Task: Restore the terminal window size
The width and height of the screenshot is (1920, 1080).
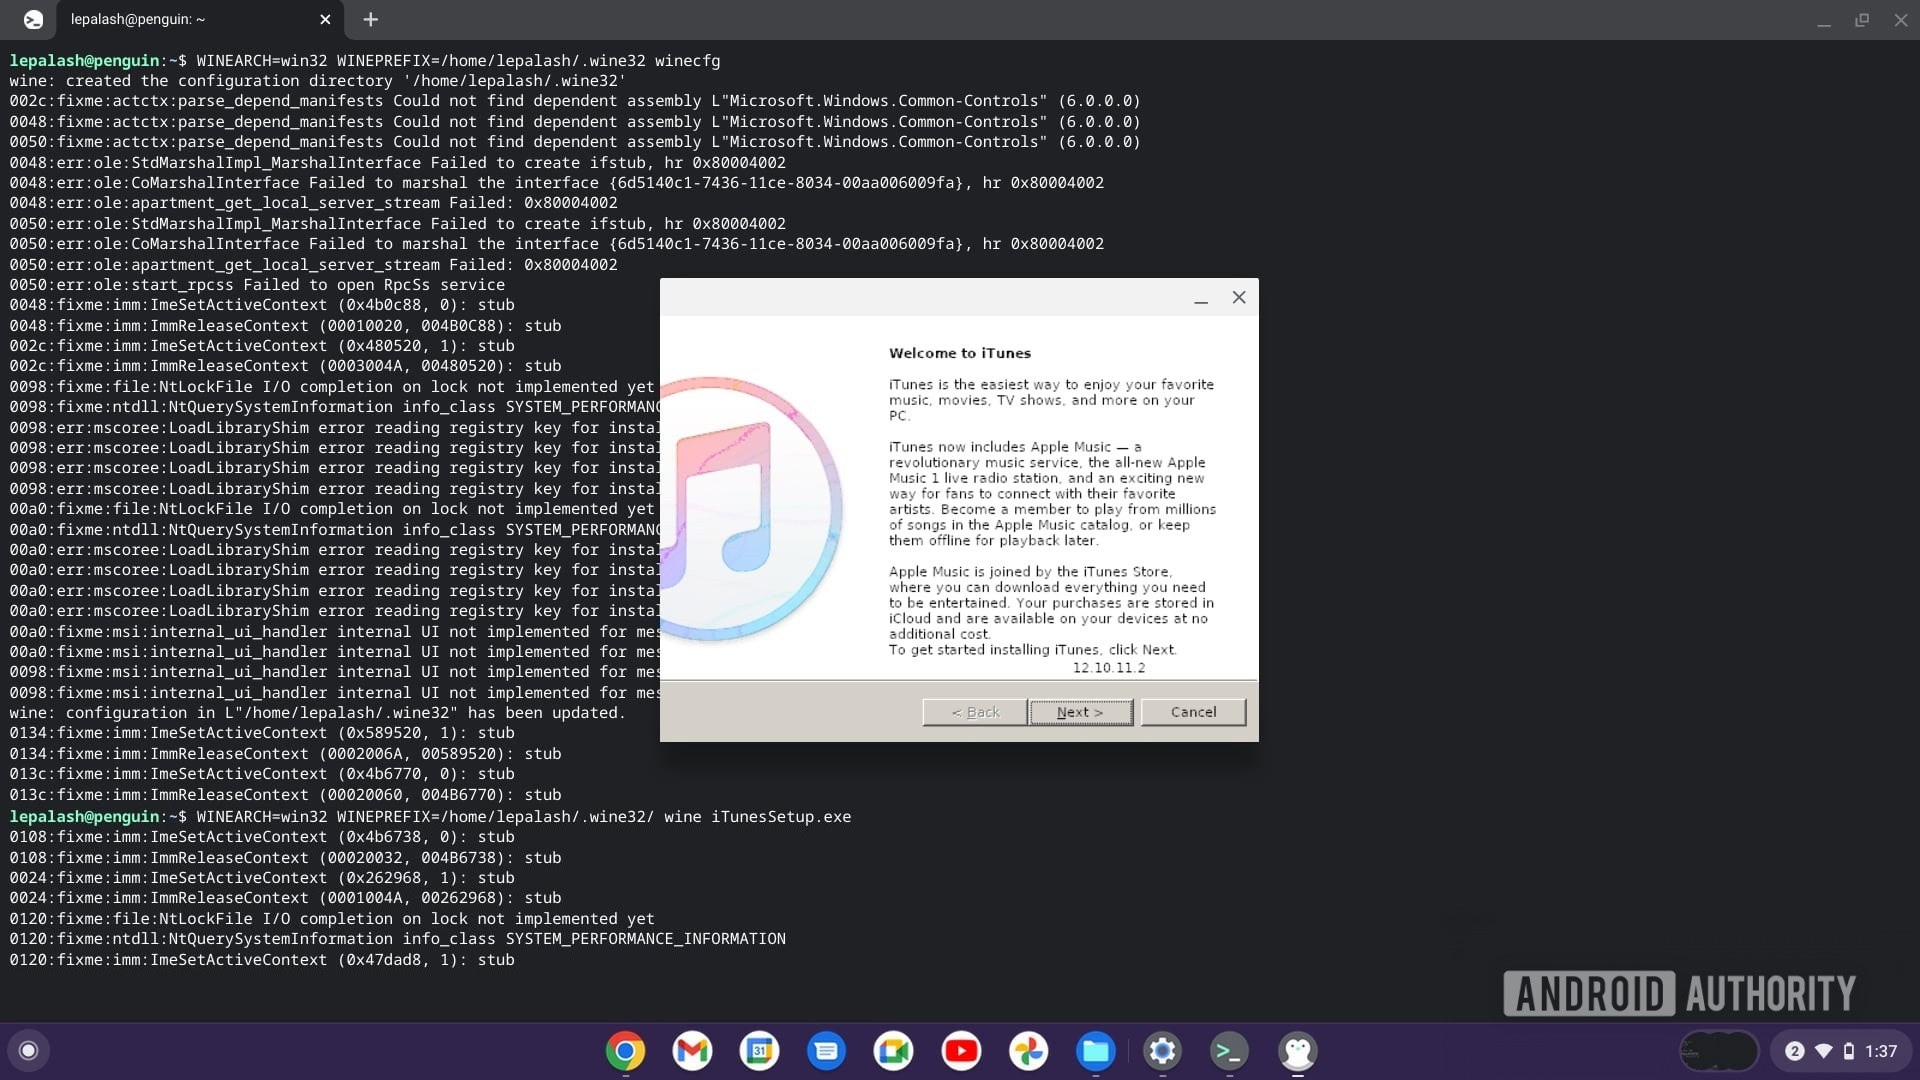Action: pyautogui.click(x=1862, y=20)
